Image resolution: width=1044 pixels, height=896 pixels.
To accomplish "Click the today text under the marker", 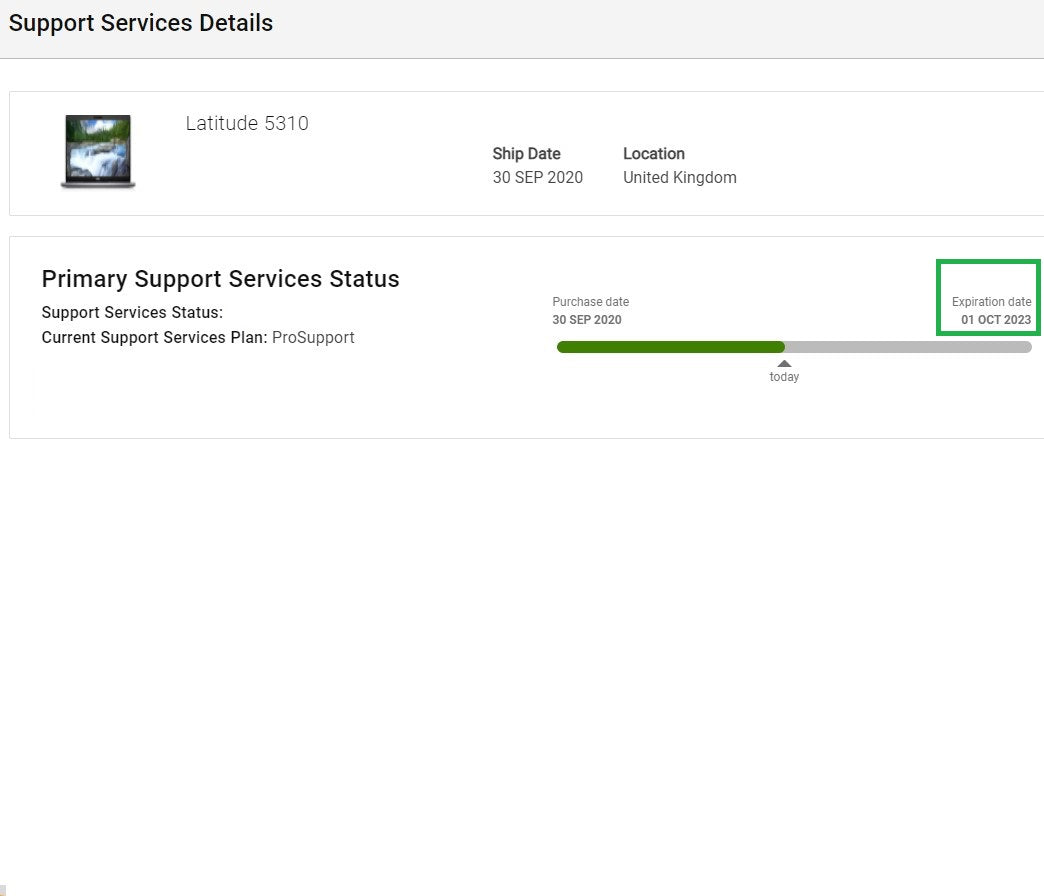I will [784, 377].
